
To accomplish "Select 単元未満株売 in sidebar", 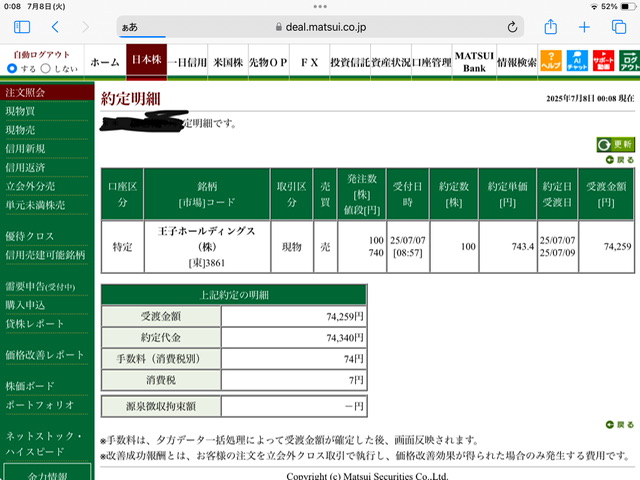I will click(35, 205).
